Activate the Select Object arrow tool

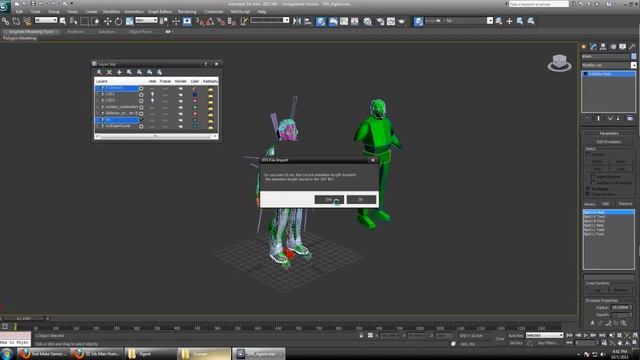63,21
